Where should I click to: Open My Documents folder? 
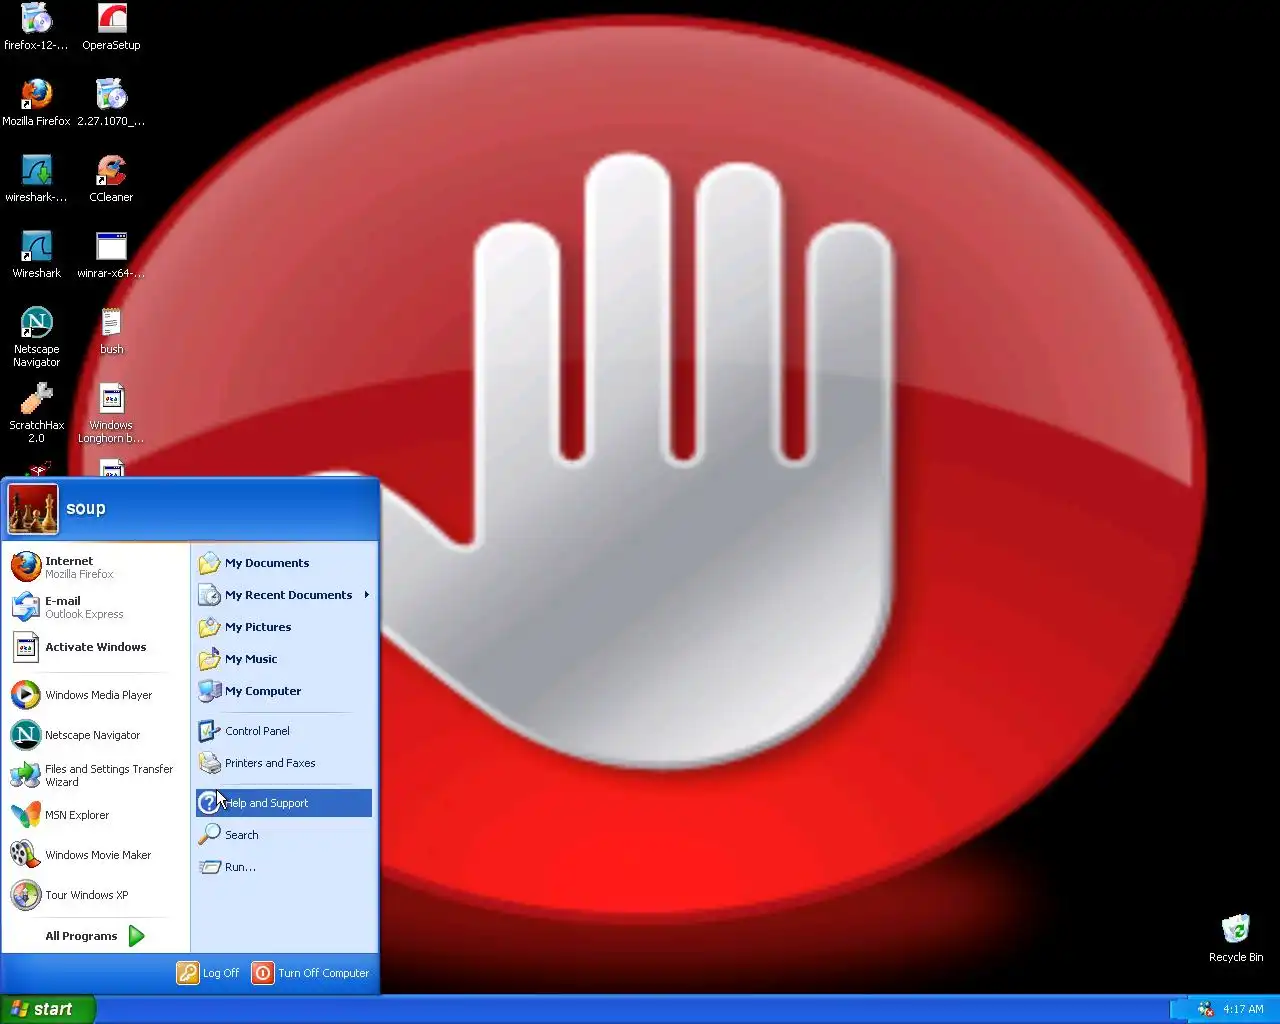coord(284,563)
